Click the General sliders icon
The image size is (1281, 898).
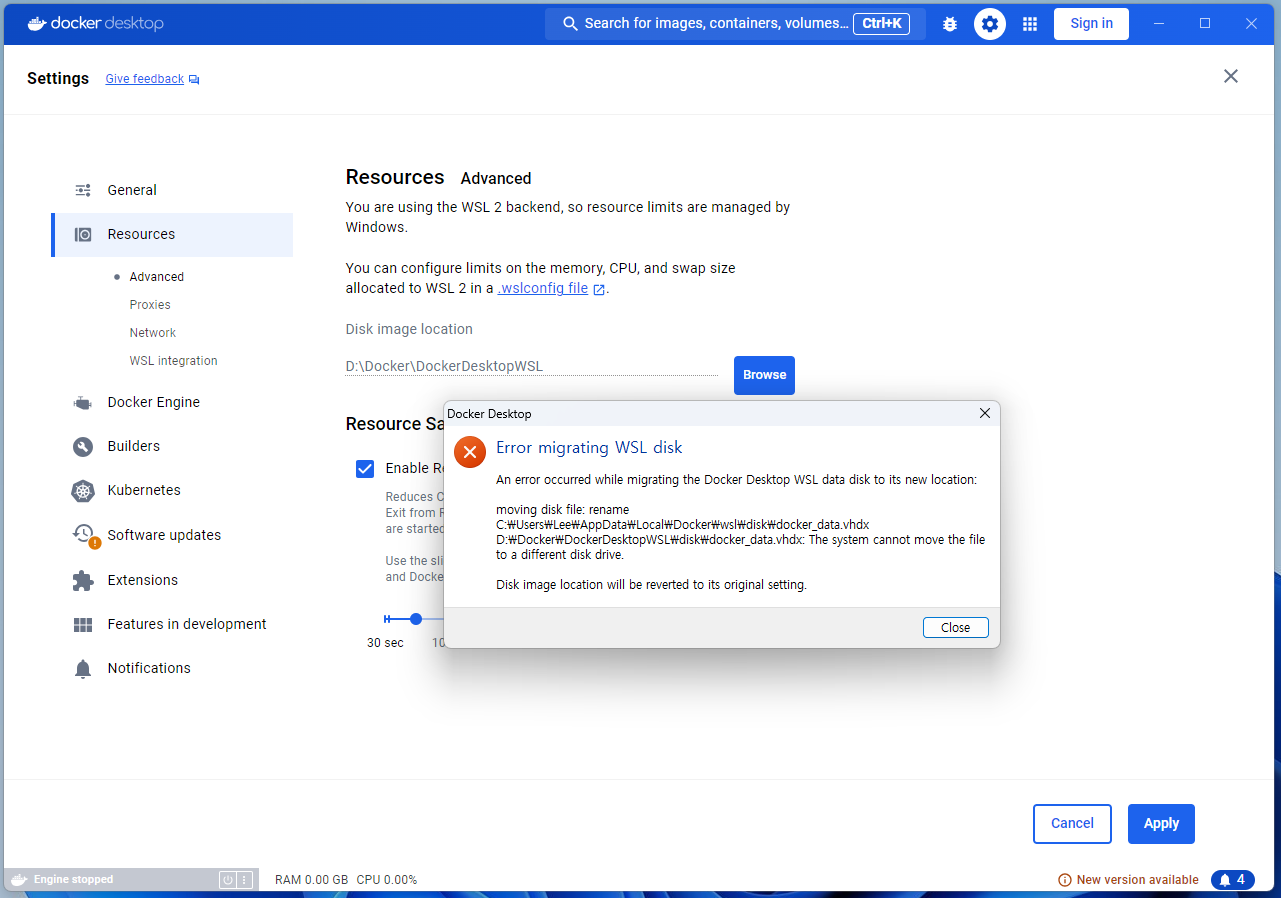83,190
